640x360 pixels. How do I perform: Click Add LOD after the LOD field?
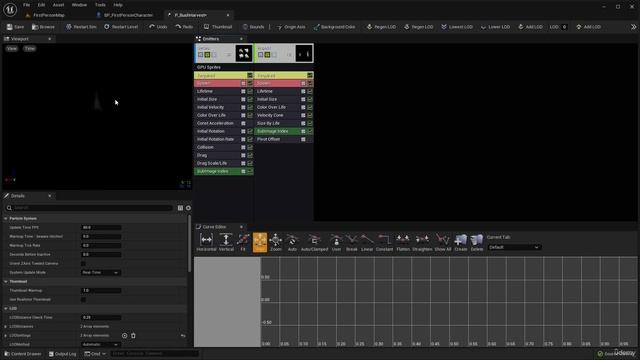pos(588,27)
